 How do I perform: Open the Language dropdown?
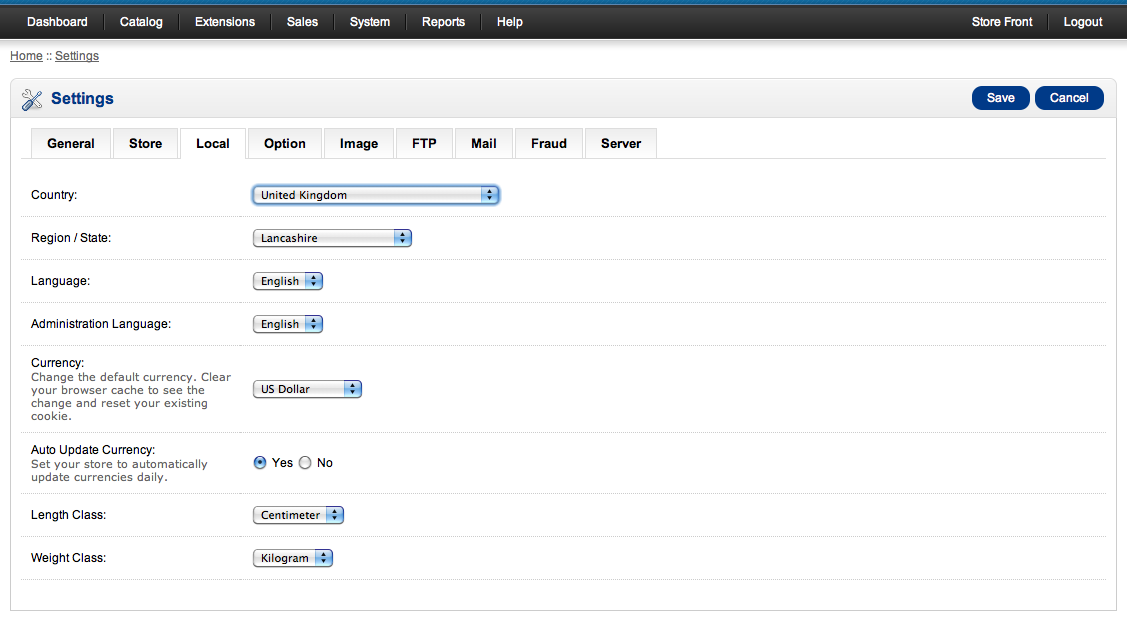pos(287,280)
